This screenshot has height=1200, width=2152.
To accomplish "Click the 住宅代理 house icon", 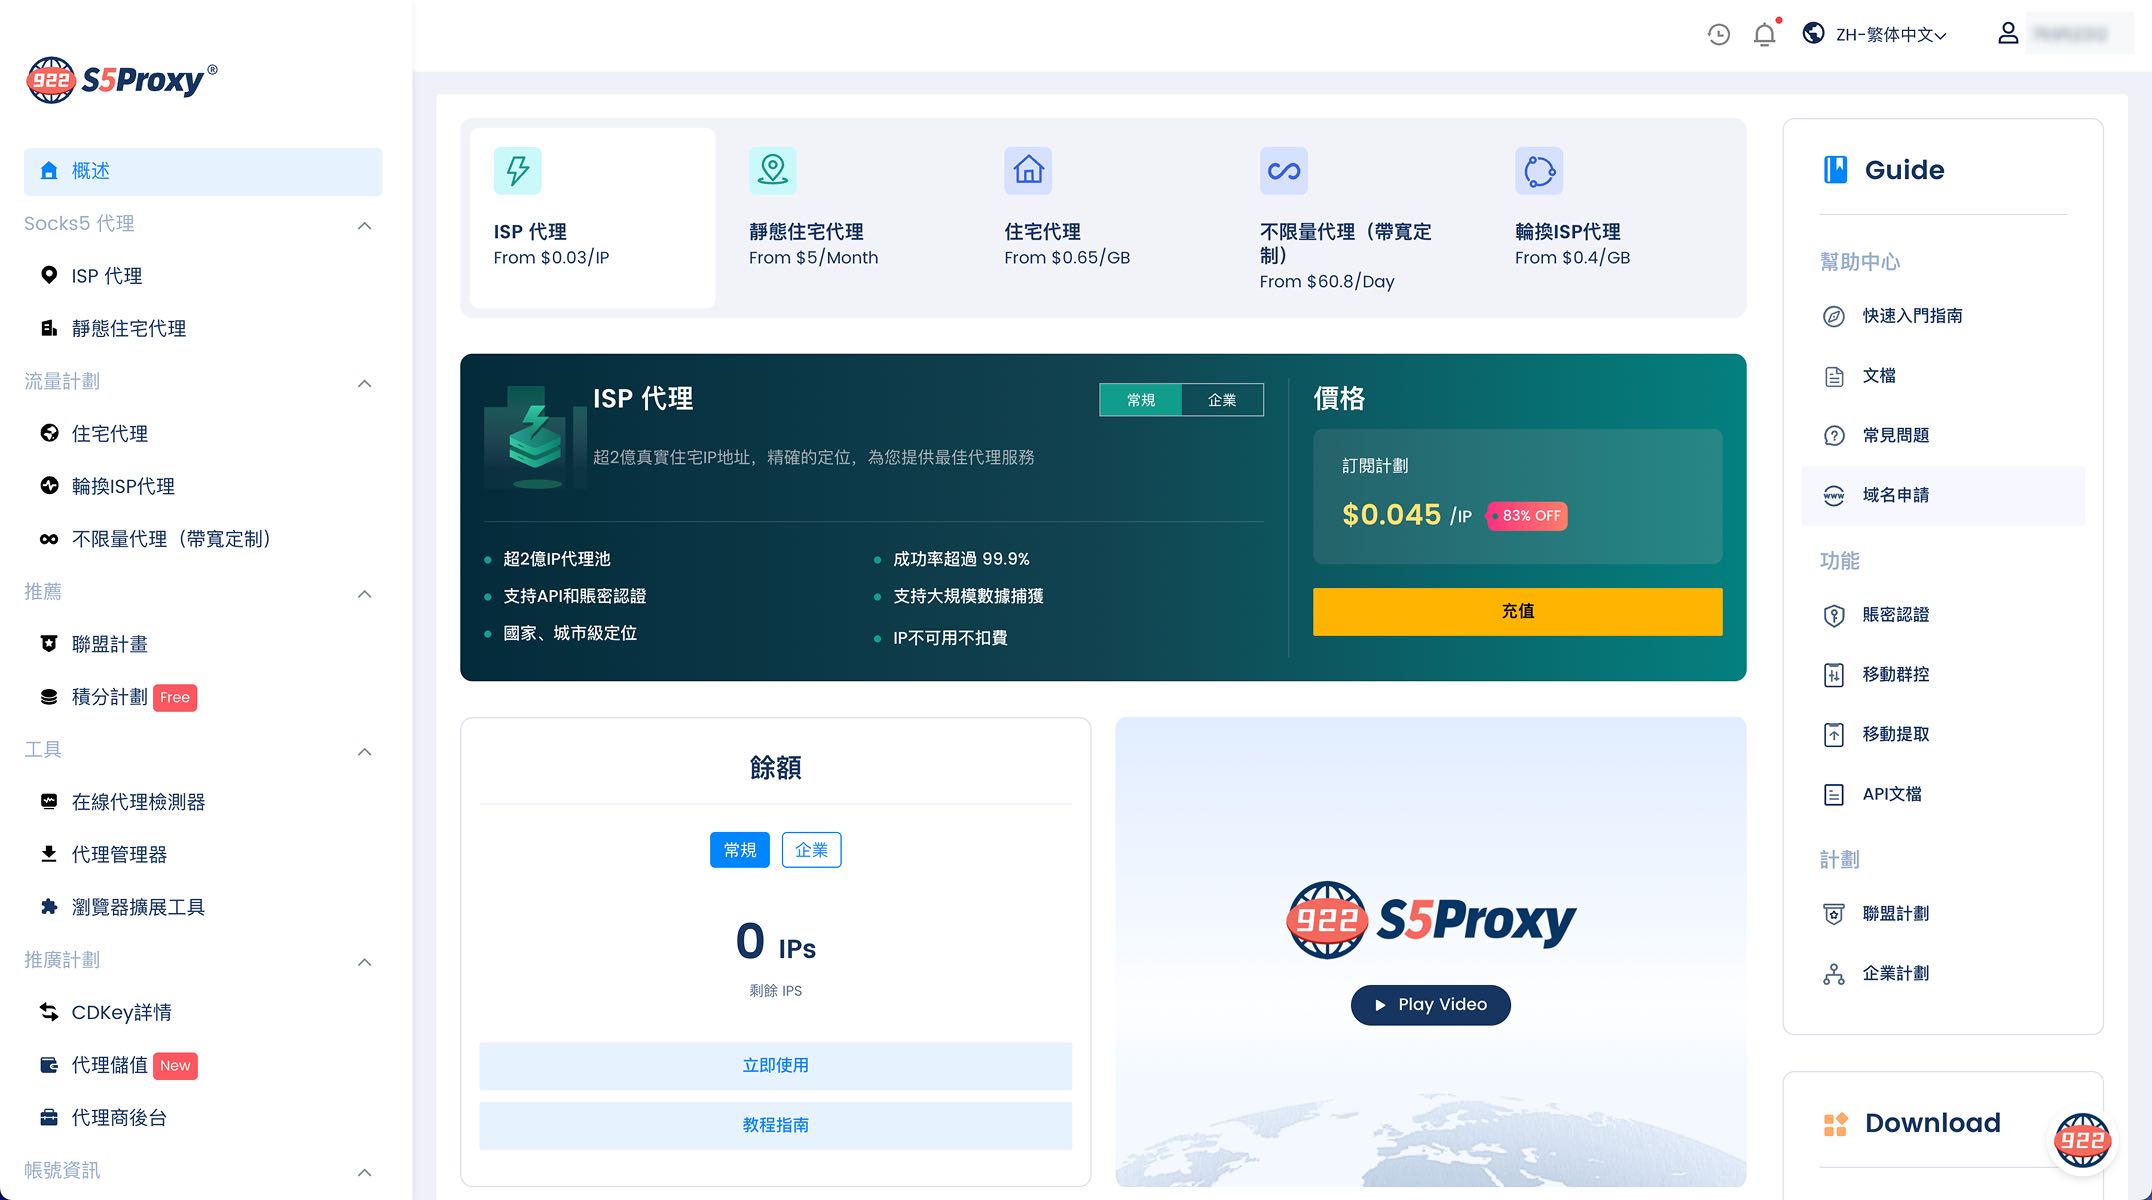I will click(x=1028, y=170).
